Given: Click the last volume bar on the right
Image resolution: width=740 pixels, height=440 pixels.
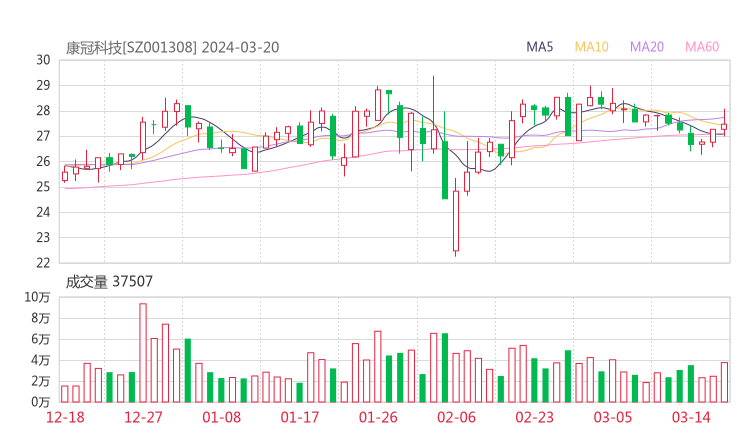Looking at the screenshot, I should (724, 382).
